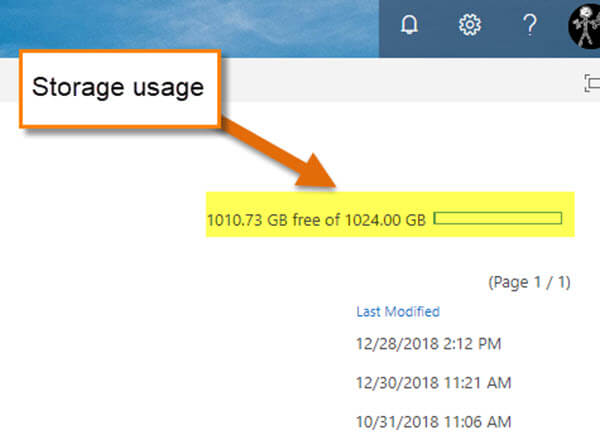The image size is (600, 440).
Task: Open the stick-figure profile avatar
Action: (584, 26)
